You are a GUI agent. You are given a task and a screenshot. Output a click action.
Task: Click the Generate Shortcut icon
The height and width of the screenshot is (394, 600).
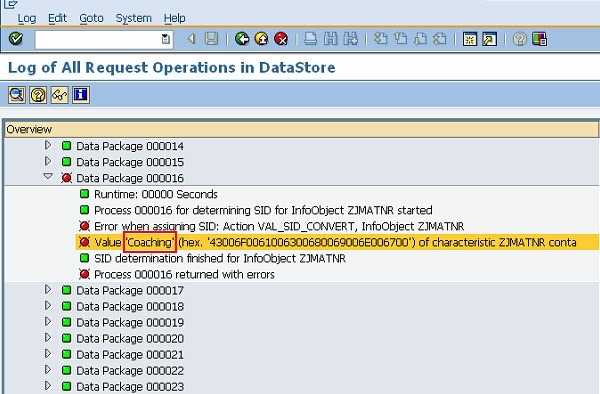click(489, 39)
